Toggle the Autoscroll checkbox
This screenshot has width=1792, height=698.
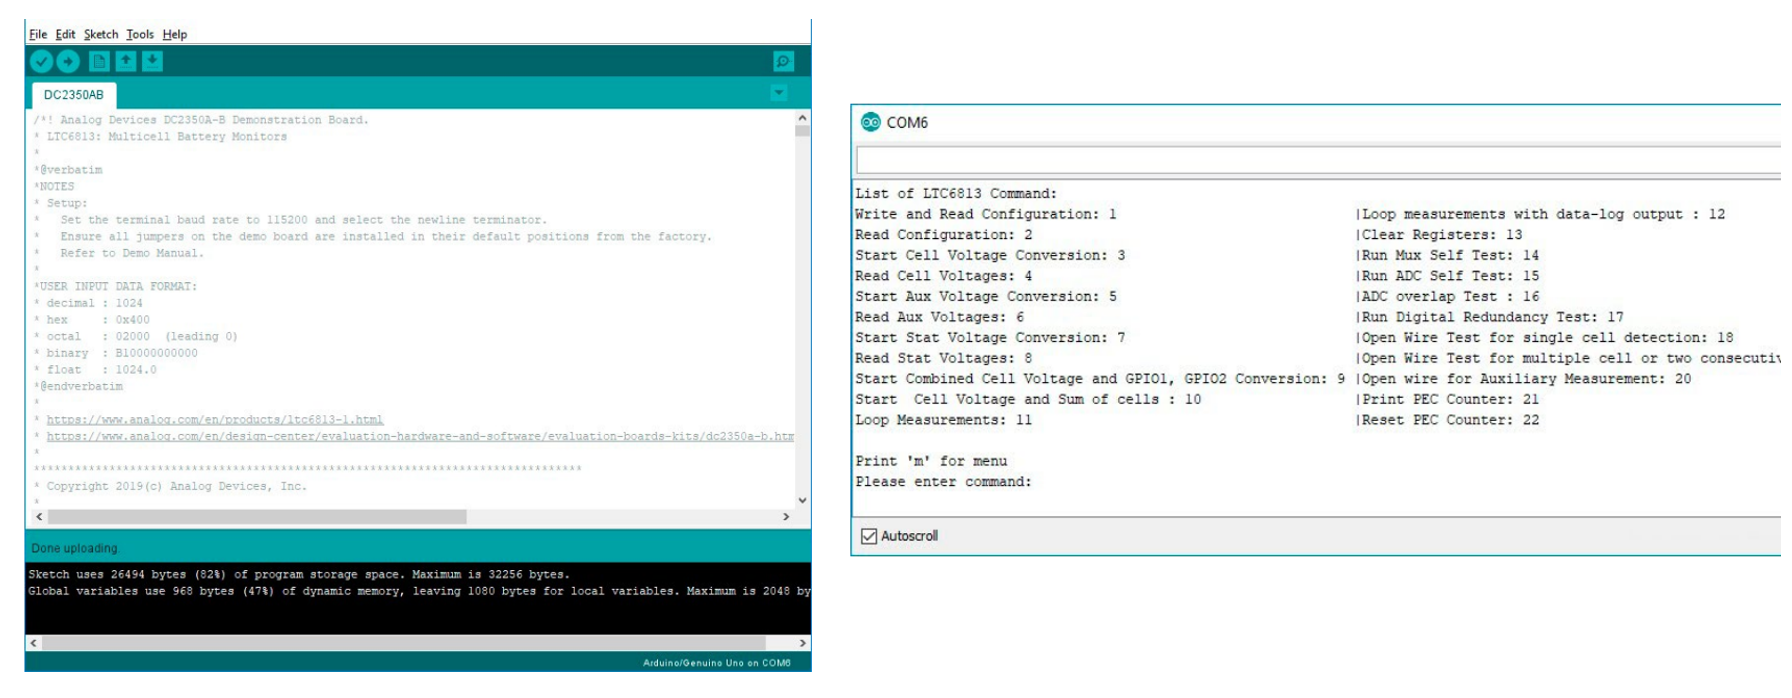[x=869, y=536]
